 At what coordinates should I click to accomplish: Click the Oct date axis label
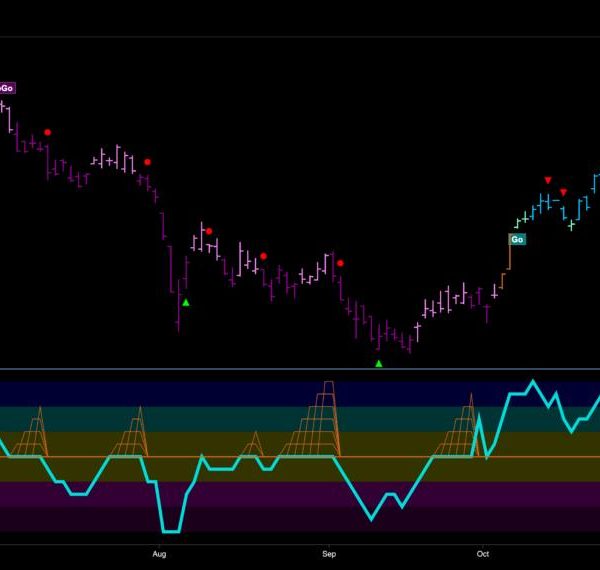483,554
